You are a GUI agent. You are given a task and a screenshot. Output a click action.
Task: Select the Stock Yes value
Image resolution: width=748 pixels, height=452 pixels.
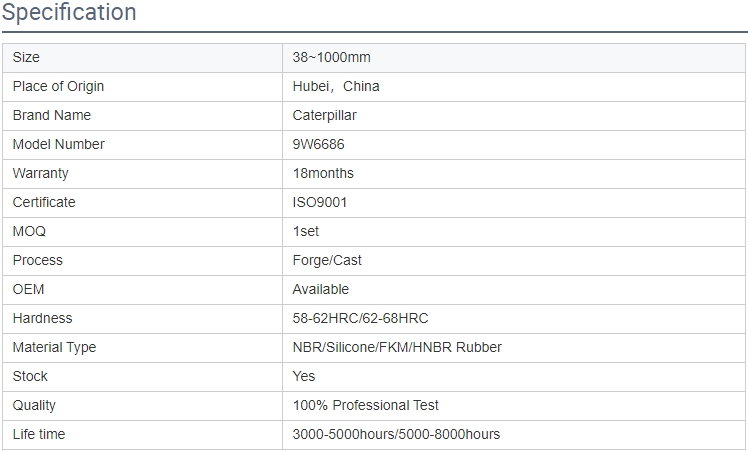click(304, 376)
